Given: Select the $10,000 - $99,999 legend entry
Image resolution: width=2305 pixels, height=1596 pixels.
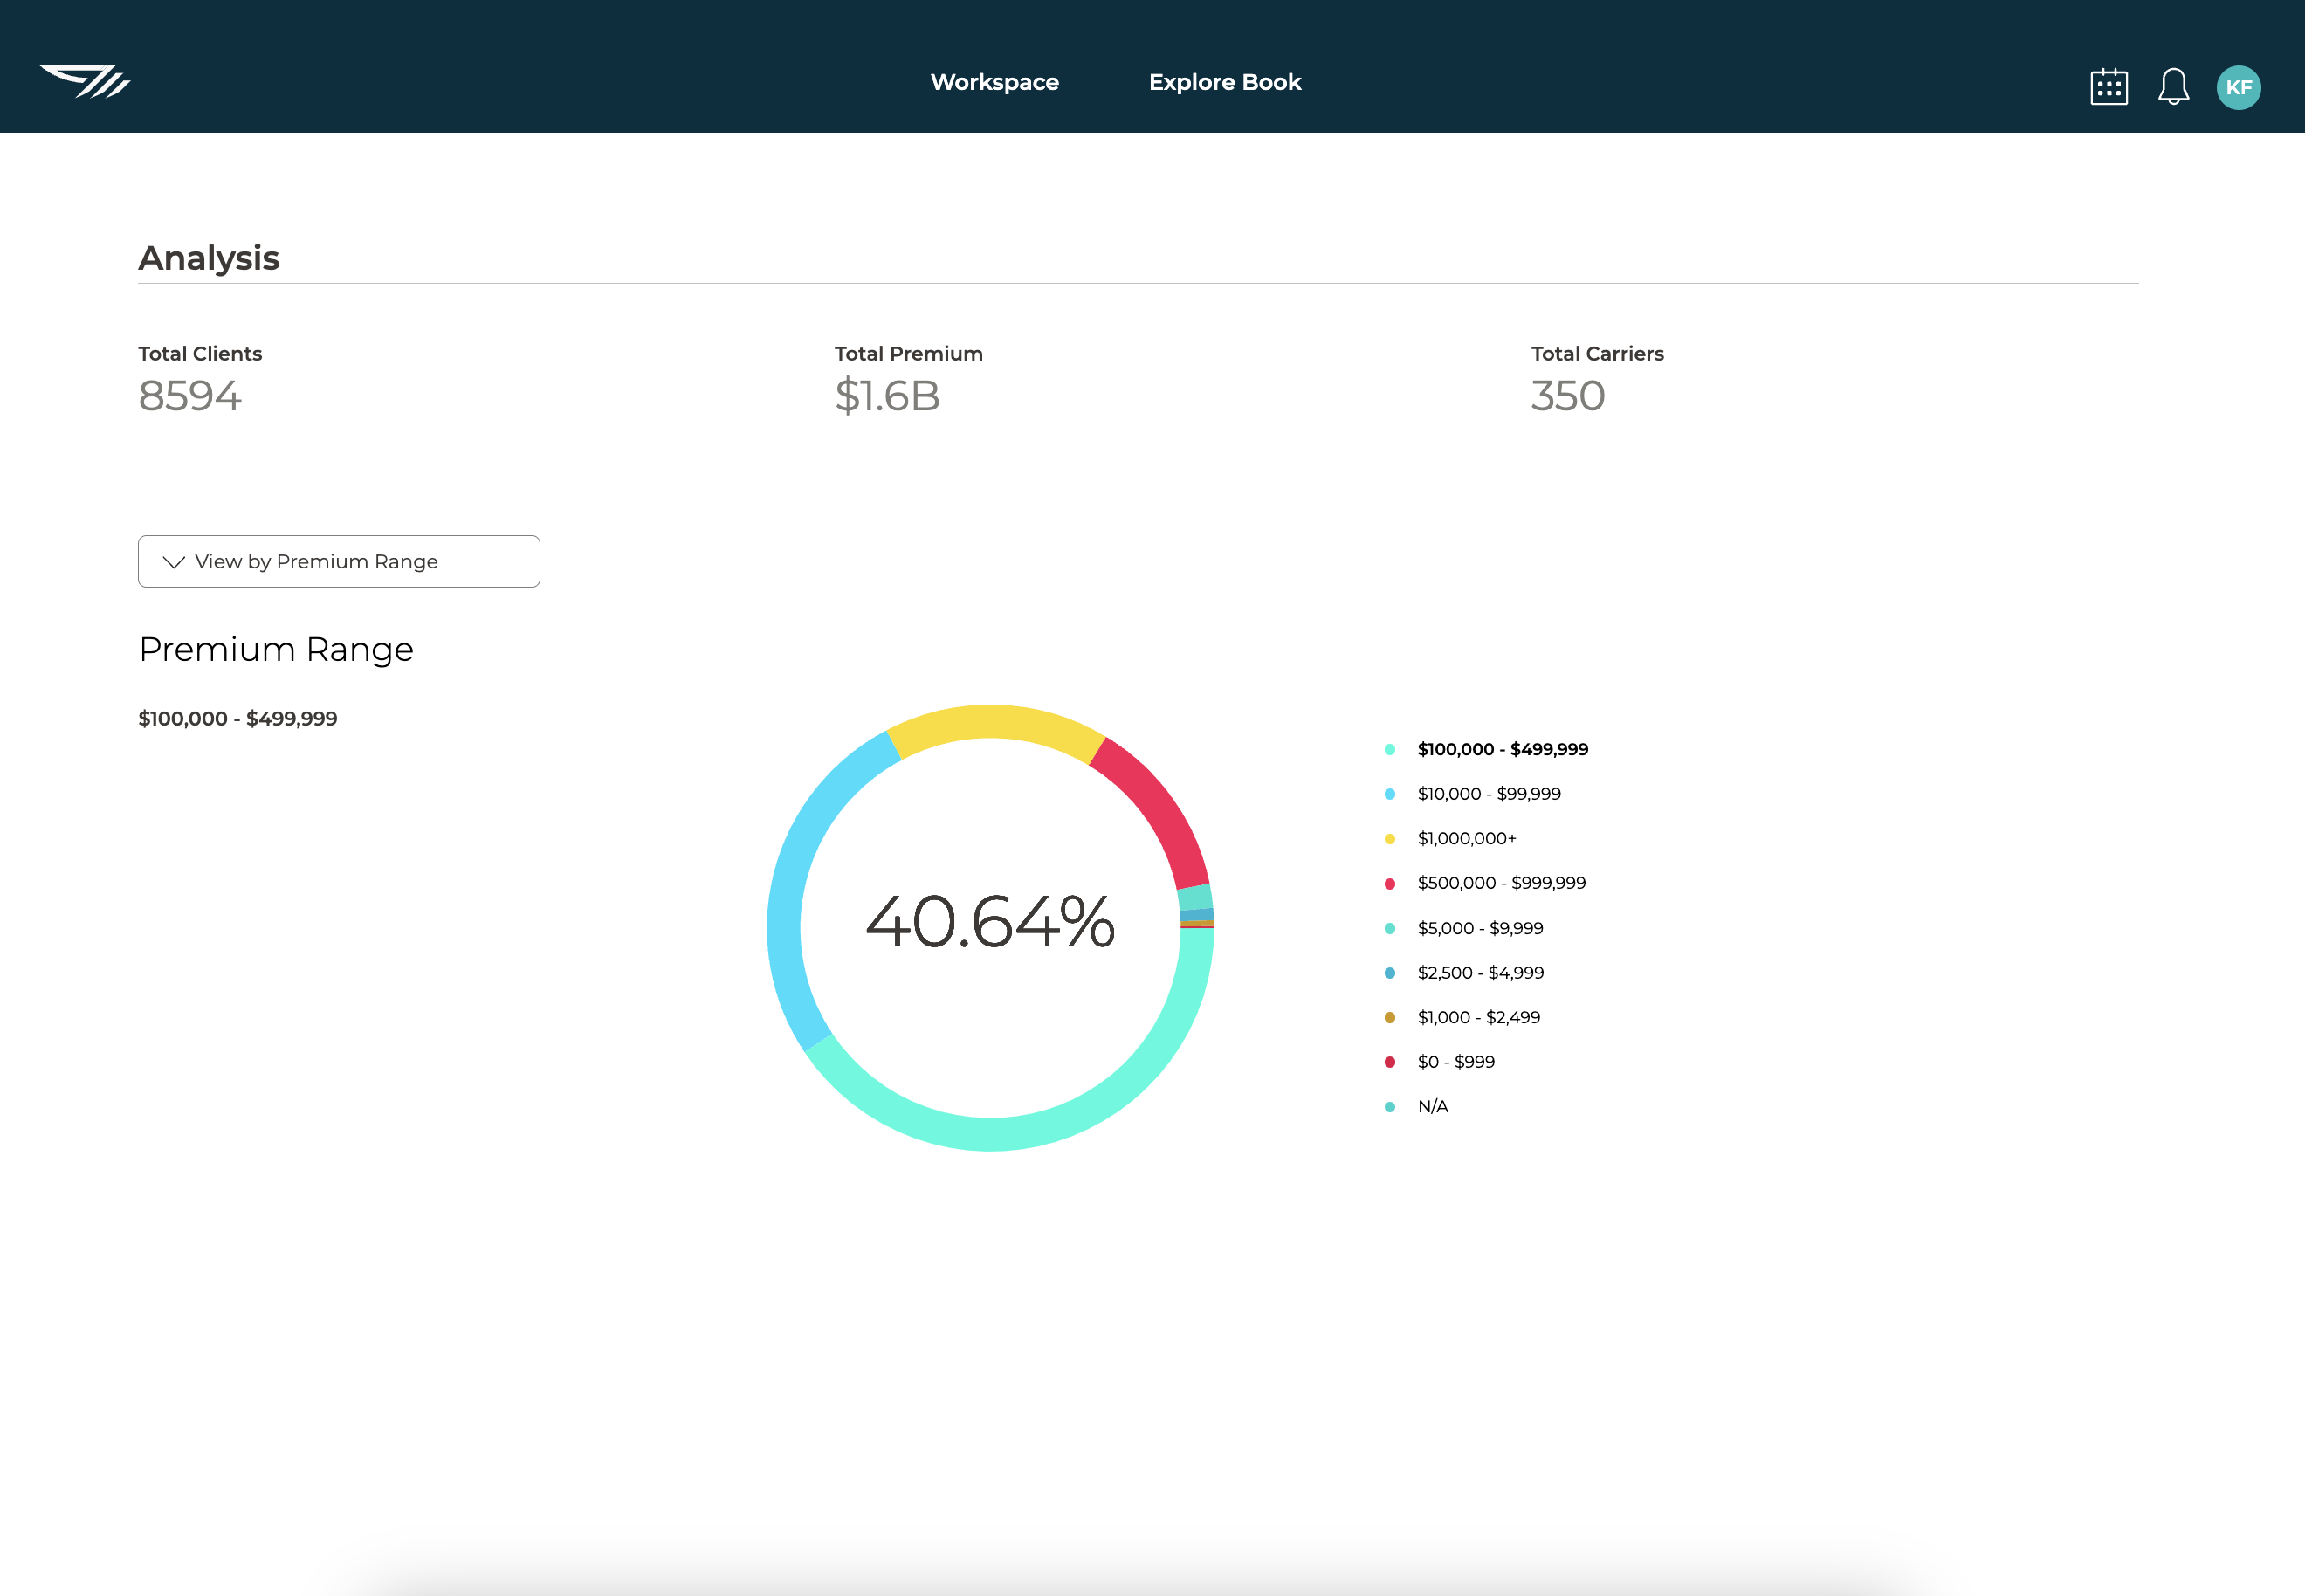Looking at the screenshot, I should tap(1472, 794).
